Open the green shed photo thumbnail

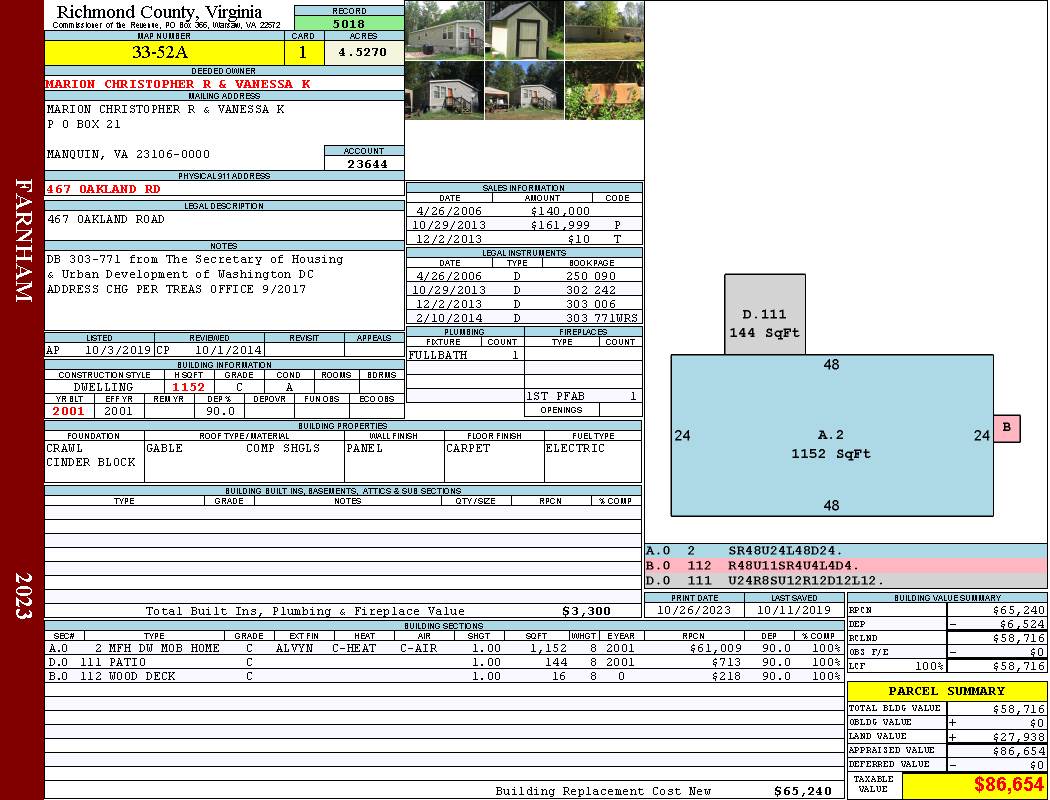click(x=524, y=30)
